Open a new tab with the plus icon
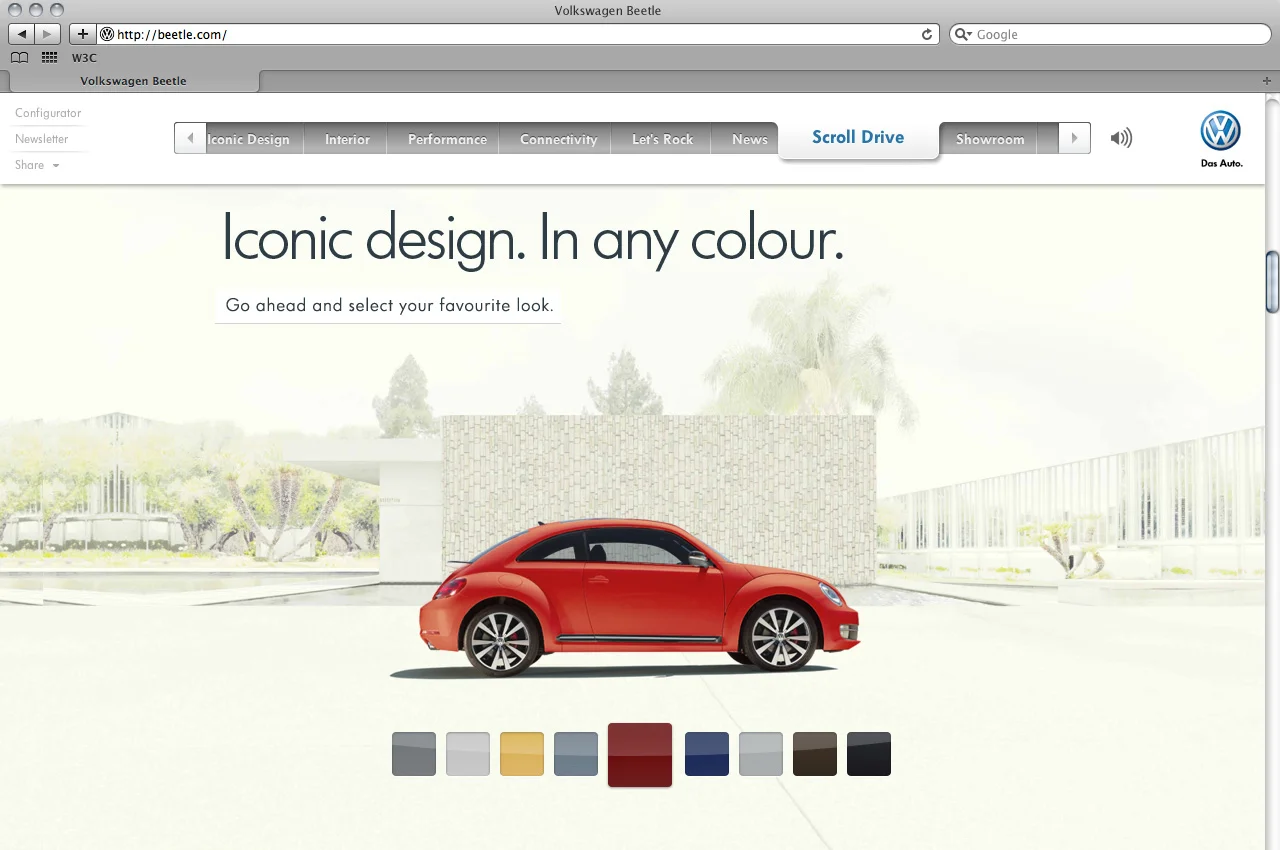The image size is (1280, 850). pyautogui.click(x=1267, y=81)
